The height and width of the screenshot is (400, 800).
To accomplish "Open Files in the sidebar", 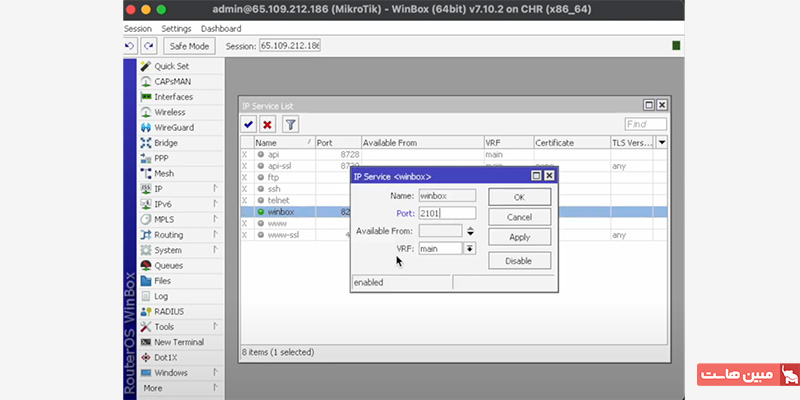I will point(181,281).
